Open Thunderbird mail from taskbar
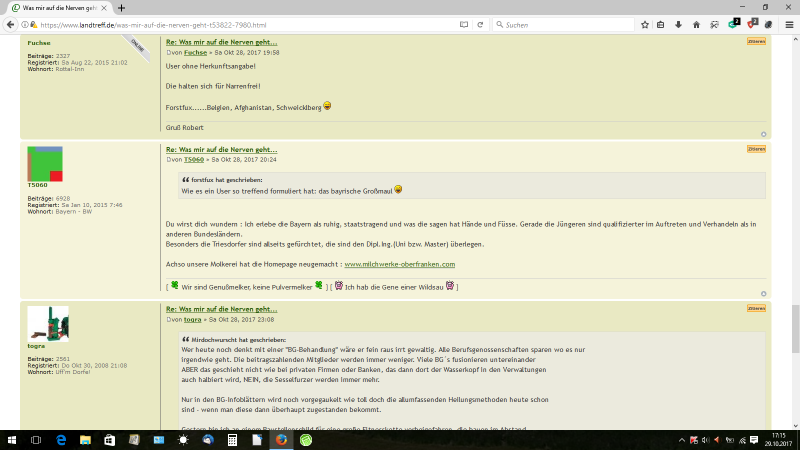The image size is (800, 450). coord(208,440)
